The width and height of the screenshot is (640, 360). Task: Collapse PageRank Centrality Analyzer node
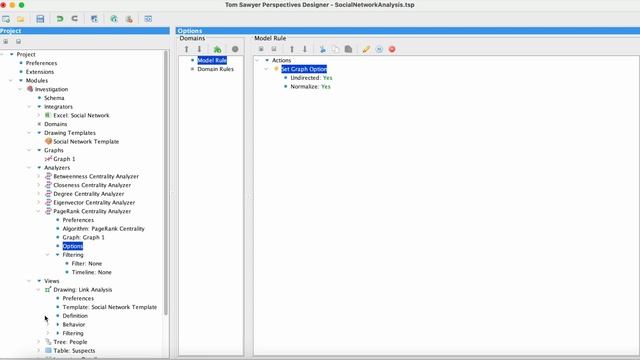(38, 211)
